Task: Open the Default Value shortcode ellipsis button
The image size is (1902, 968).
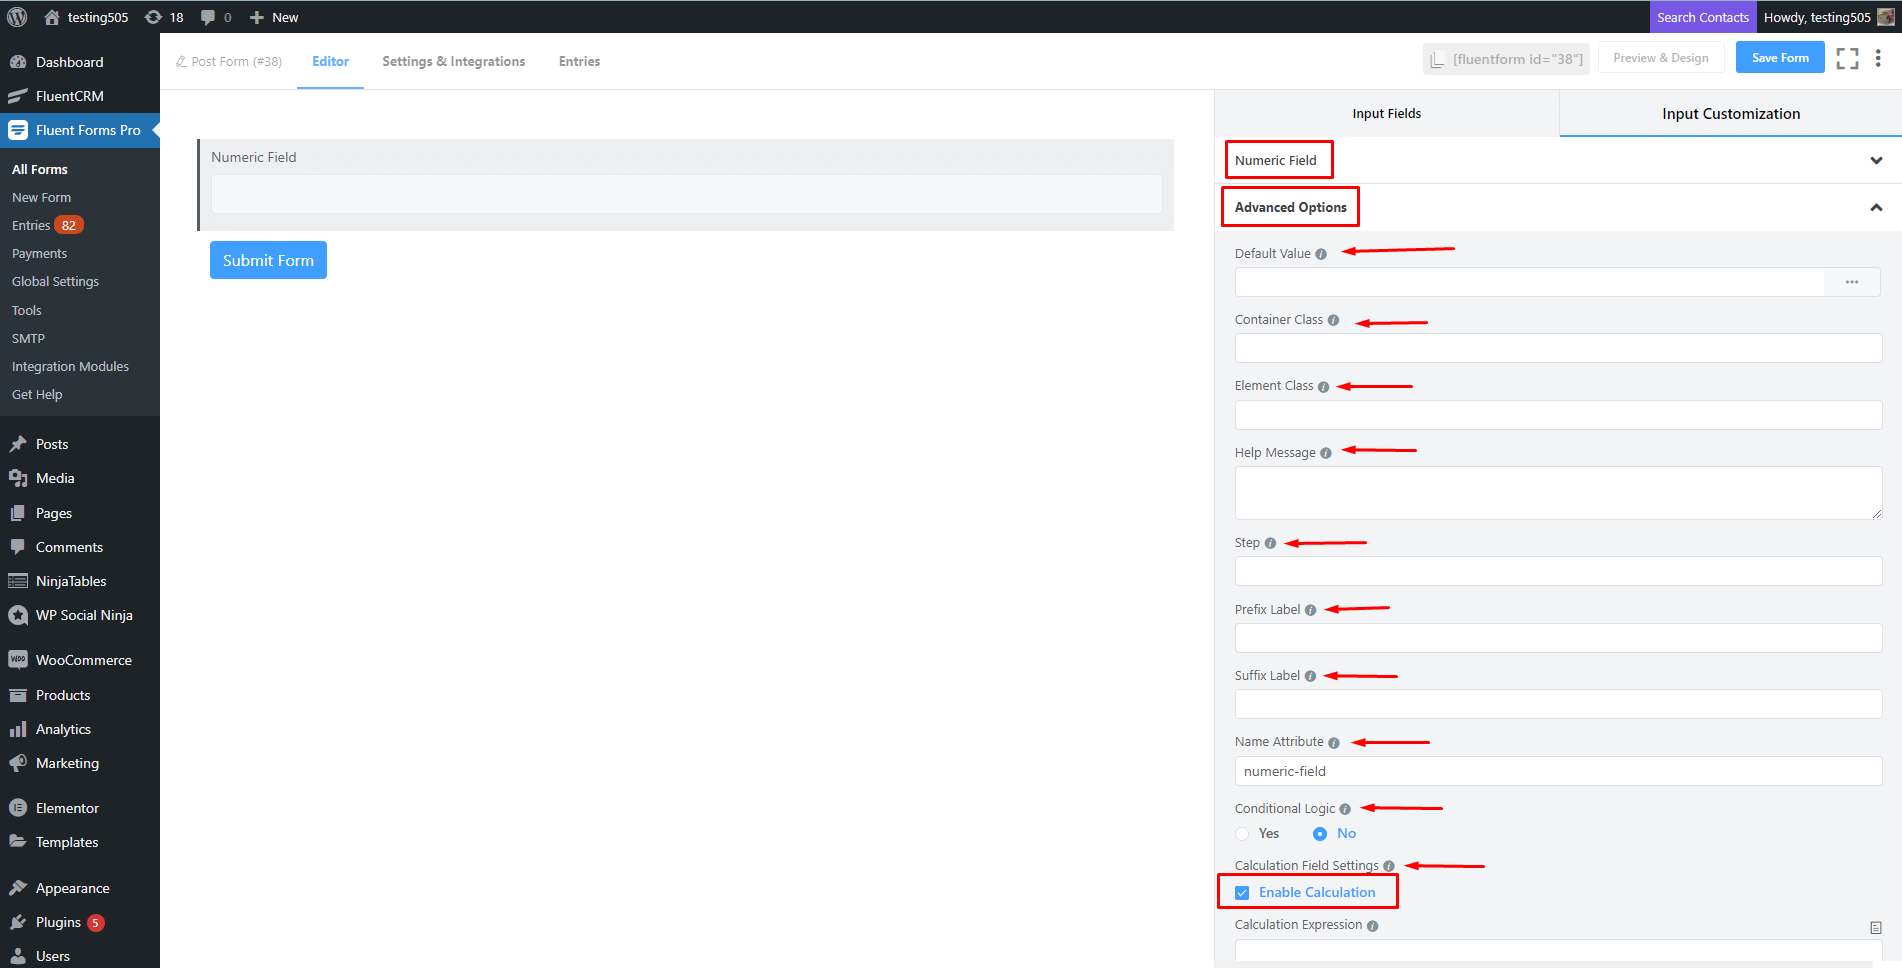Action: (1852, 282)
